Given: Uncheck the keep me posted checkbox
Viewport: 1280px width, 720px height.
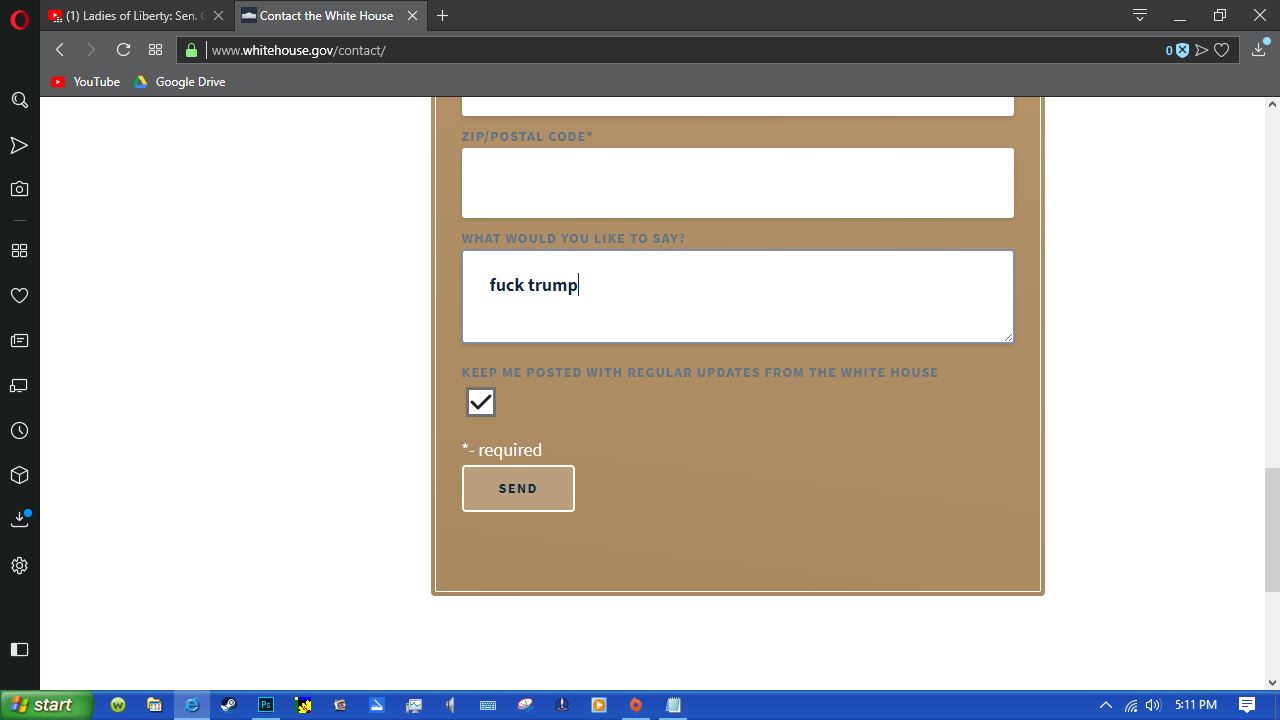Looking at the screenshot, I should pyautogui.click(x=481, y=402).
